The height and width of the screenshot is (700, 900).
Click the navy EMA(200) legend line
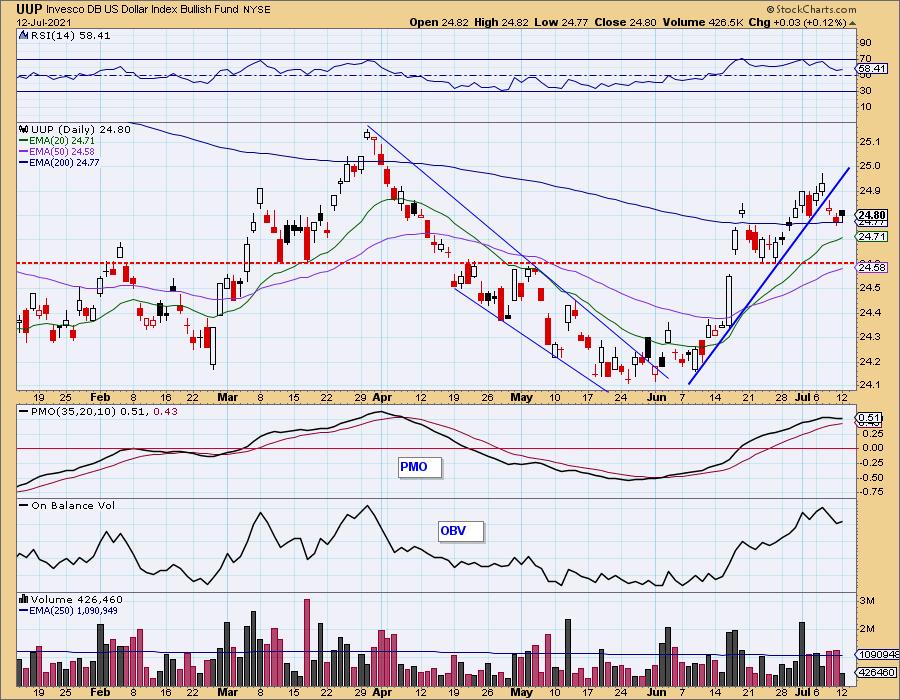pos(24,162)
